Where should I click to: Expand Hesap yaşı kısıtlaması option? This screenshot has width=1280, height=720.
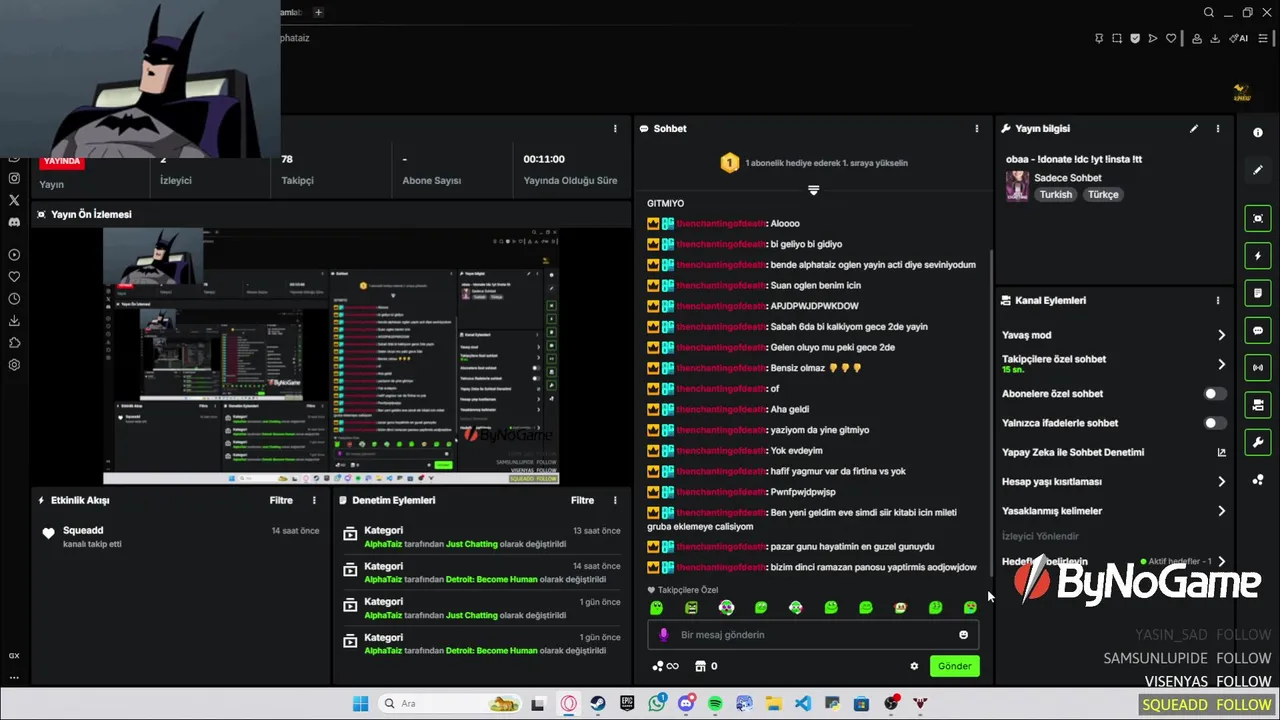point(1221,481)
